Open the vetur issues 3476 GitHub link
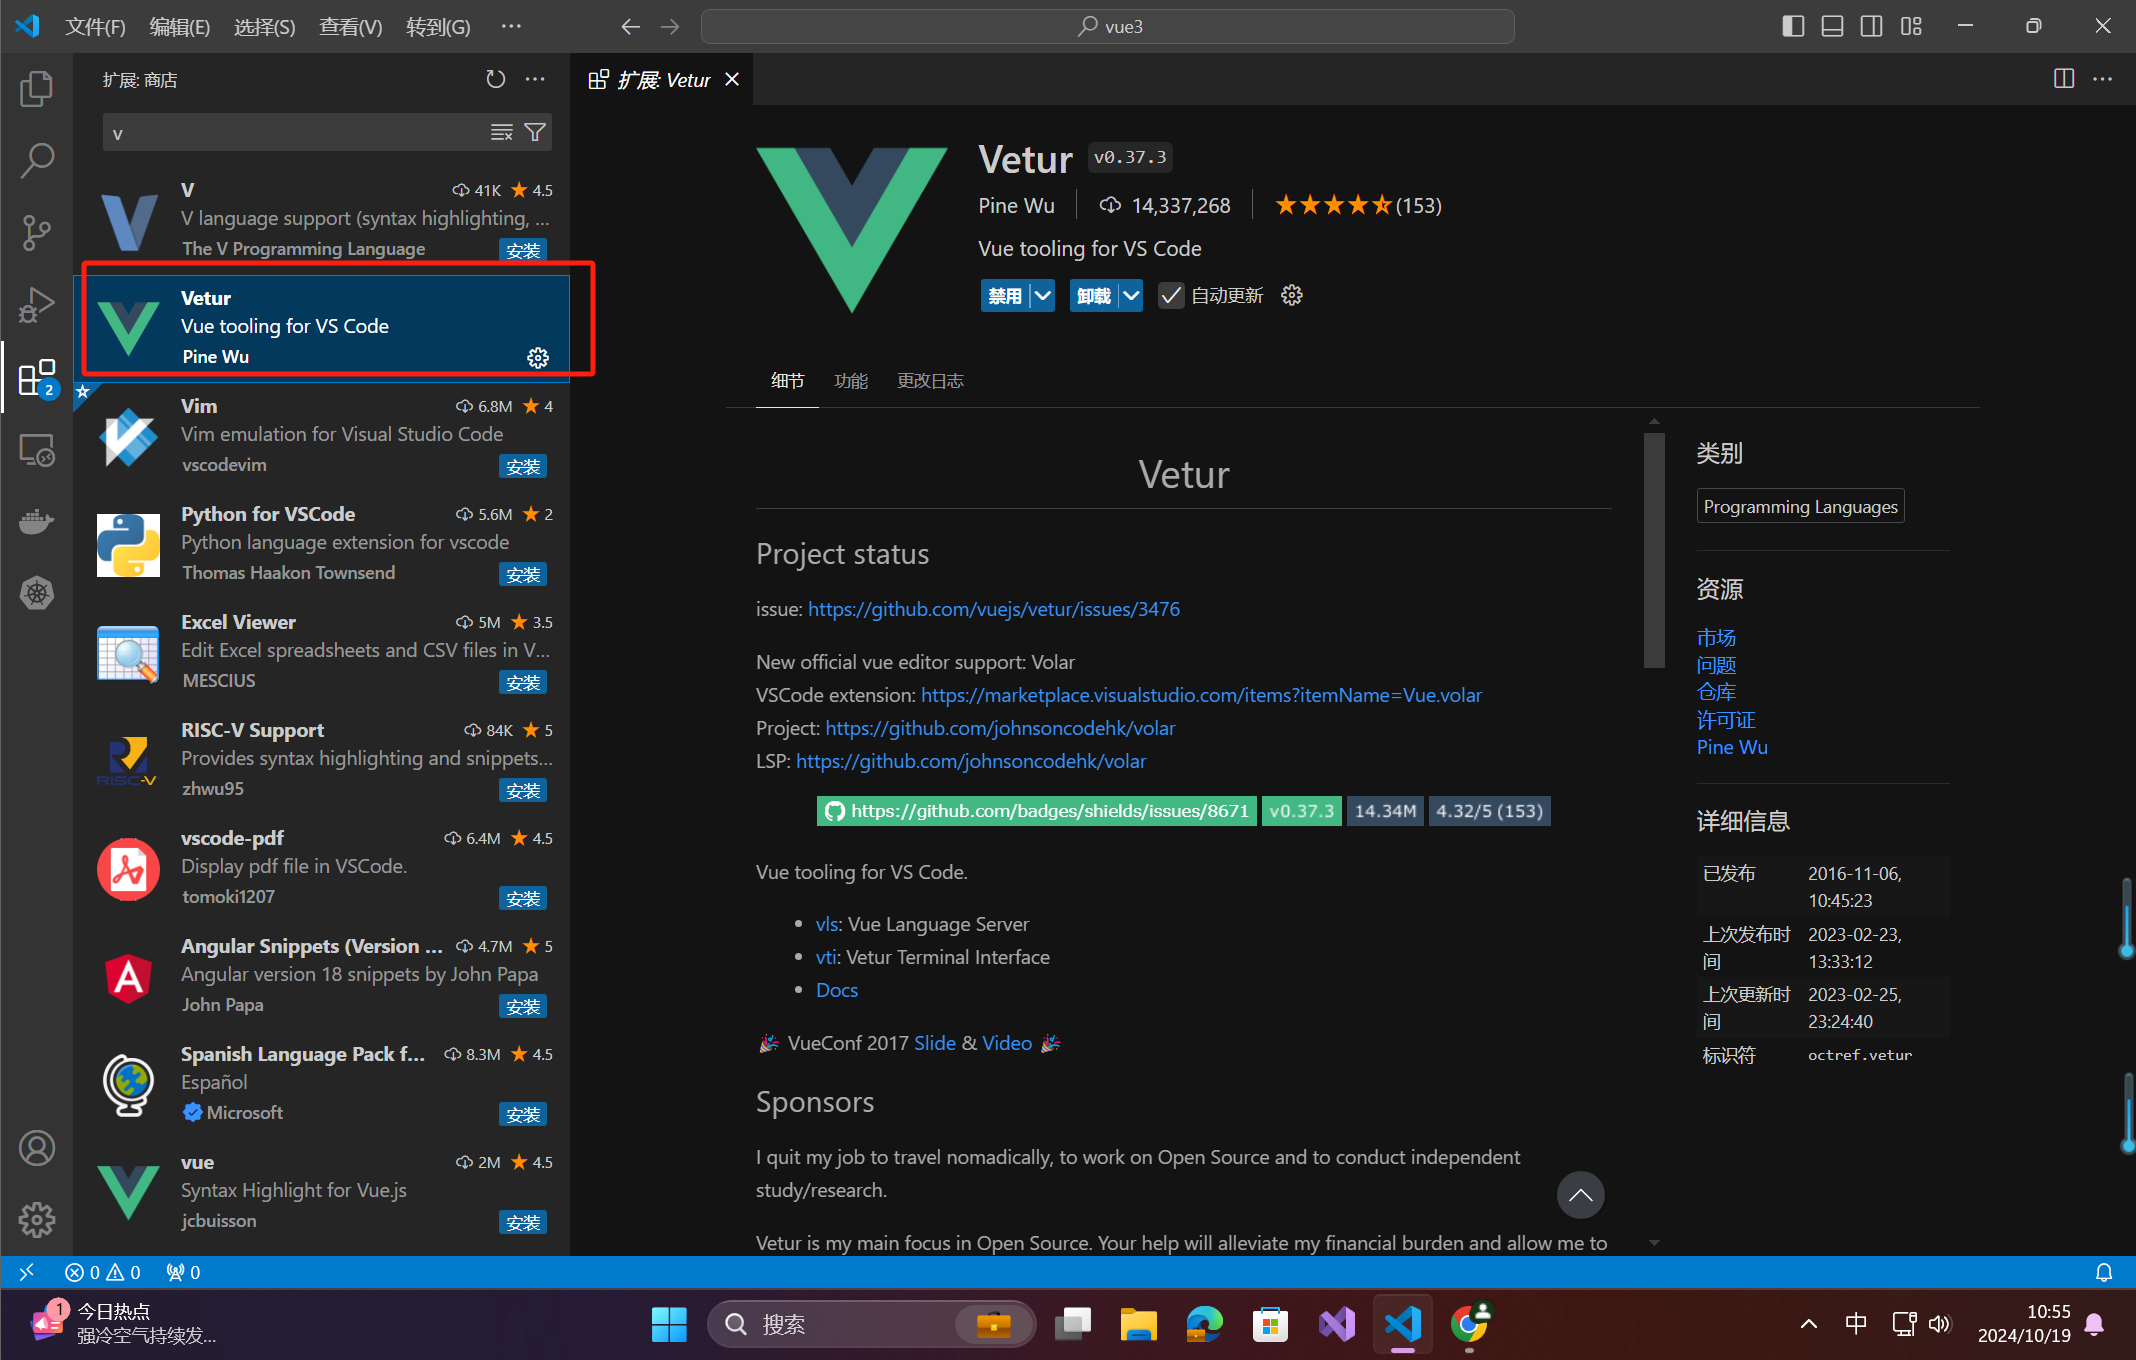Image resolution: width=2136 pixels, height=1360 pixels. [x=993, y=609]
